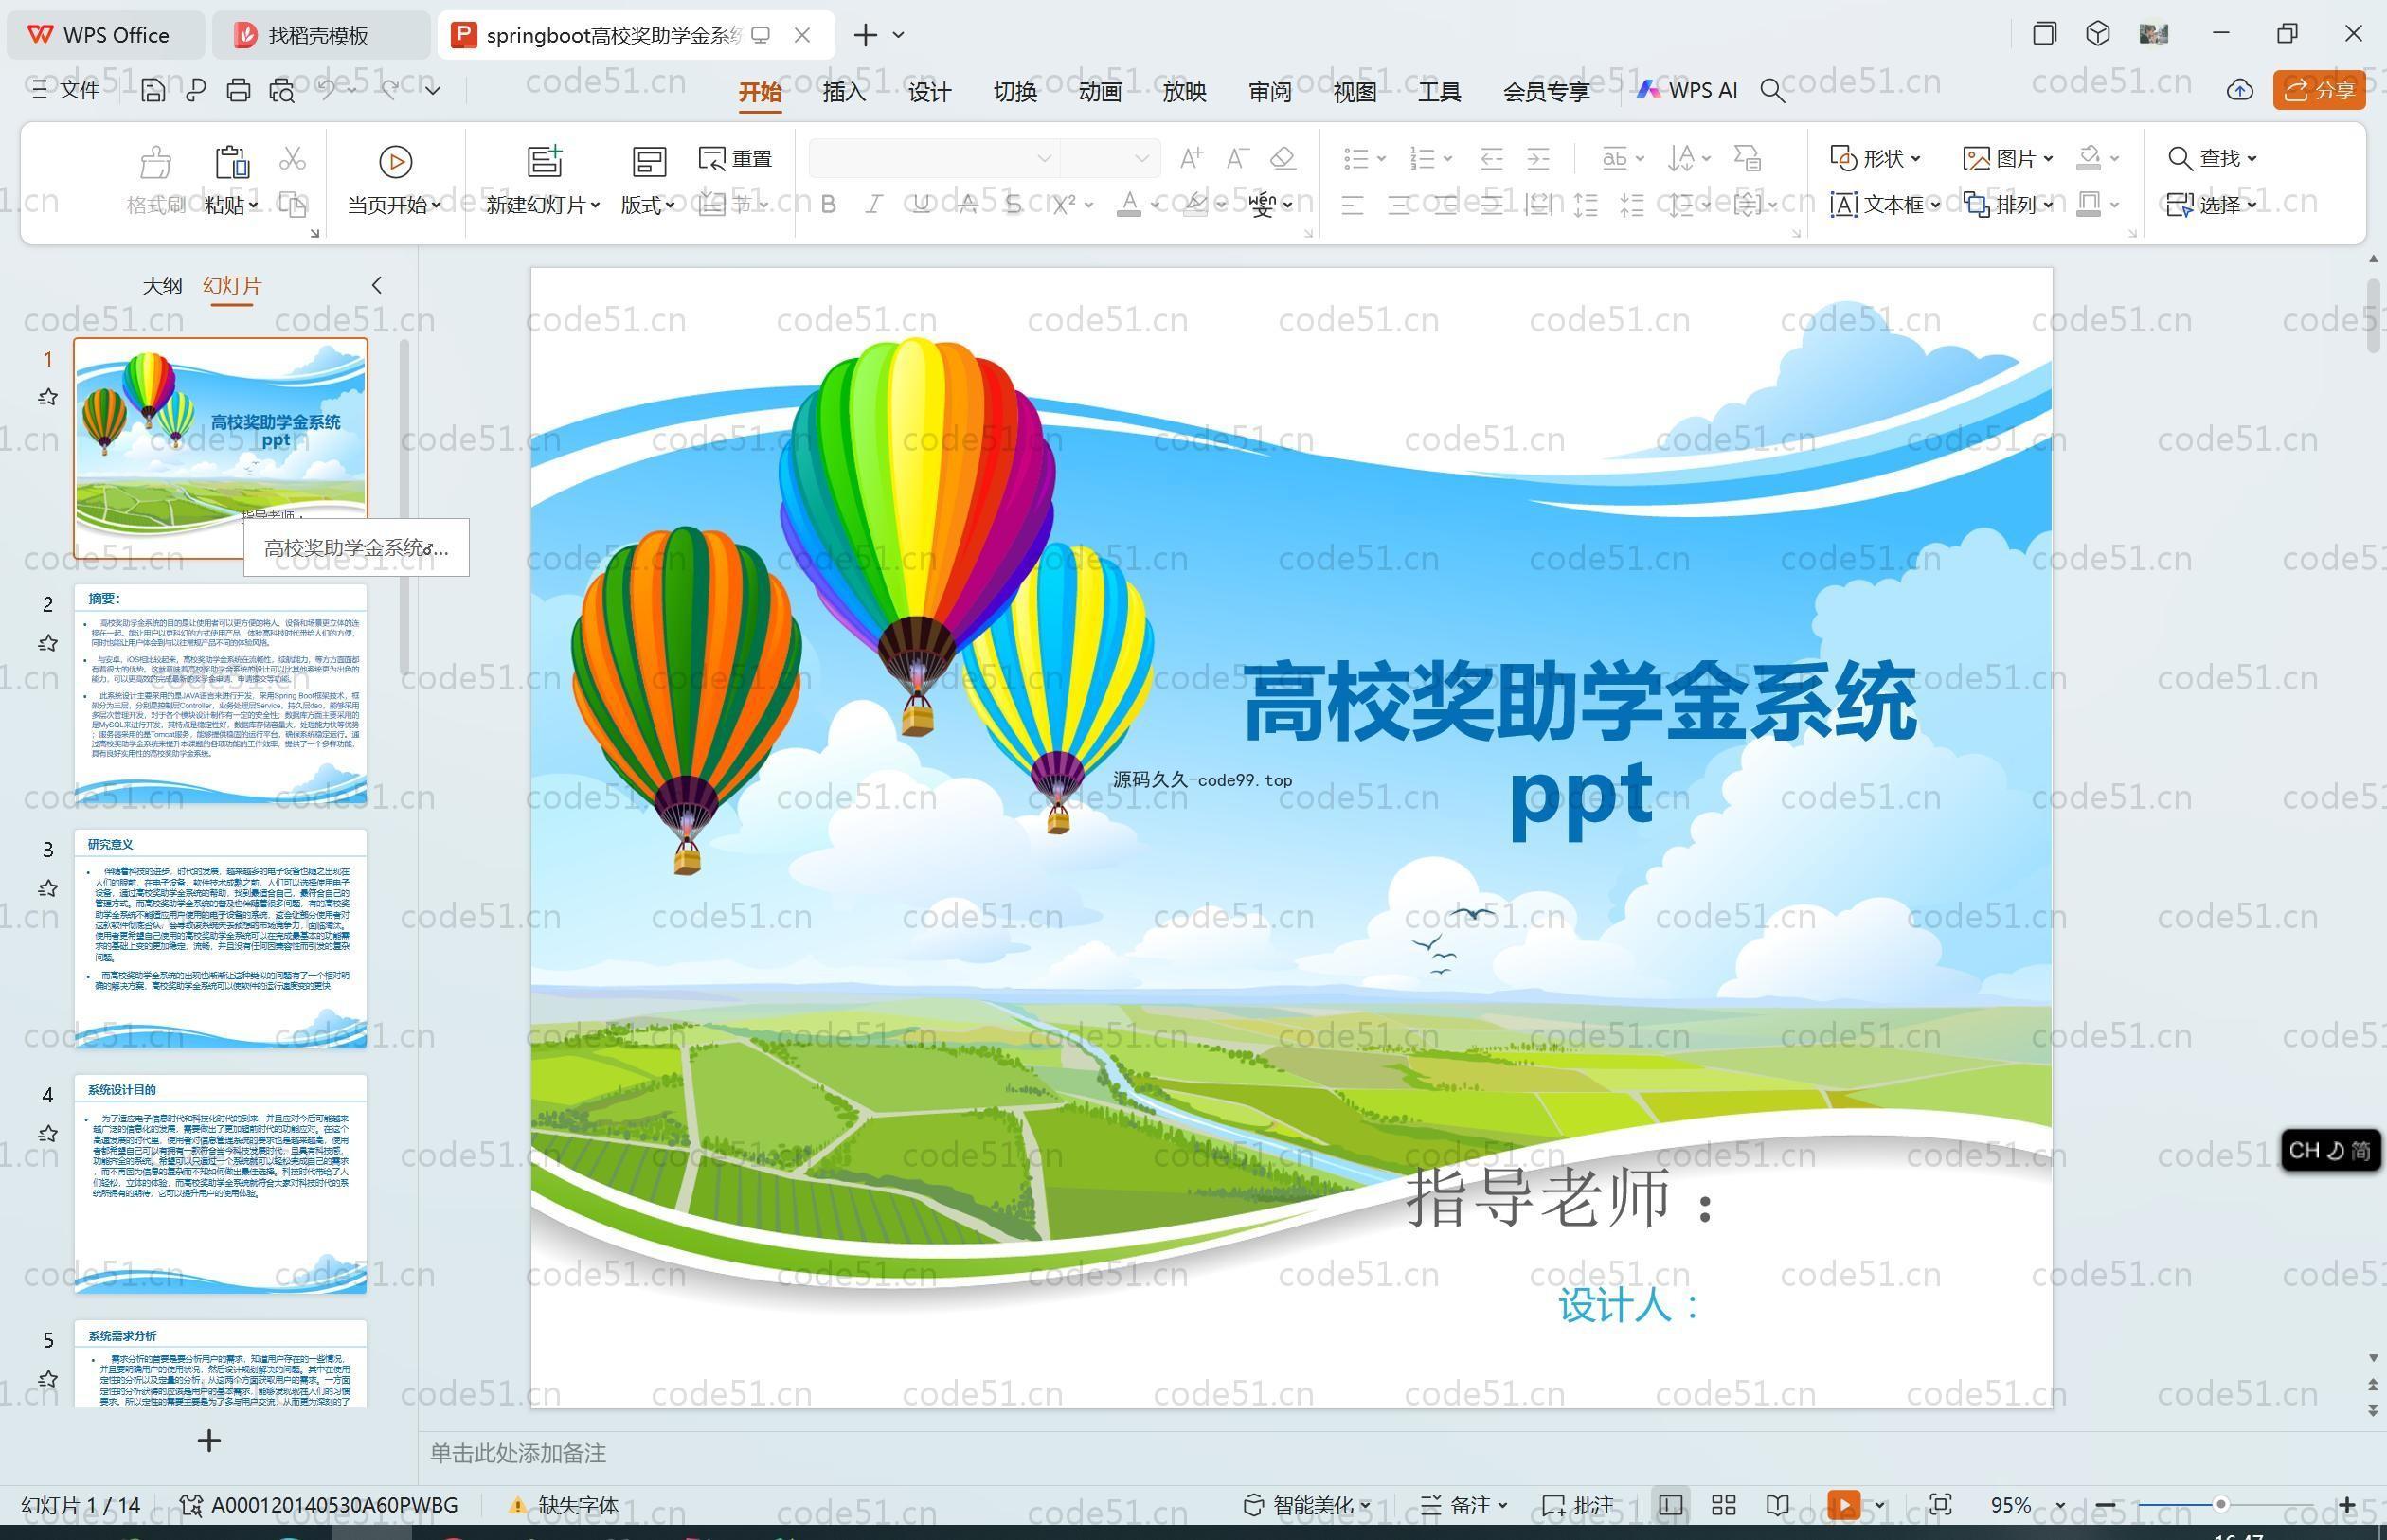Switch to Outline (大纲) panel view
The image size is (2387, 1540).
tap(162, 285)
